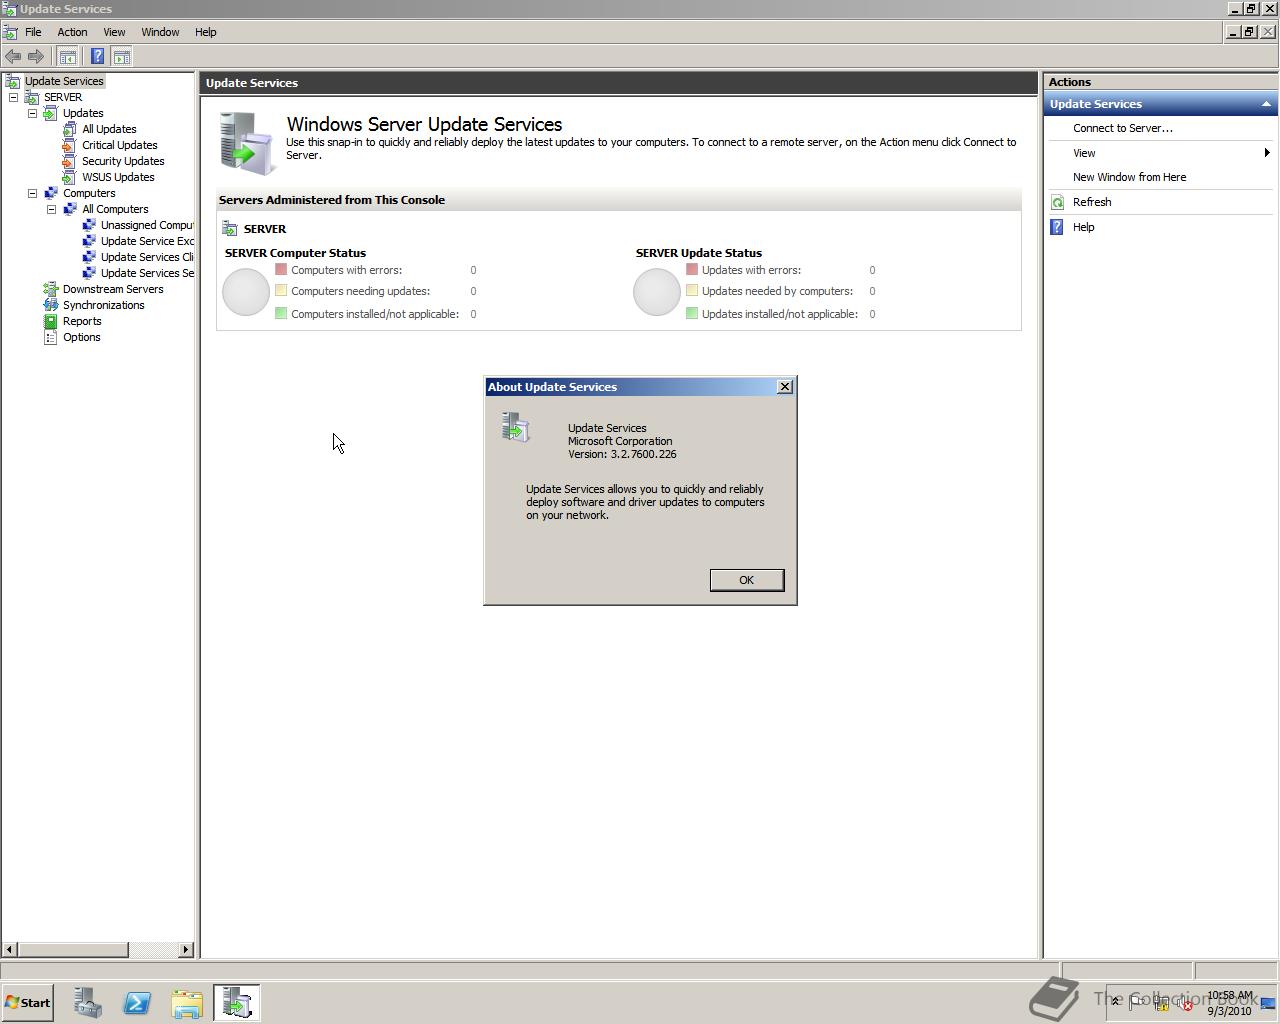This screenshot has width=1280, height=1024.
Task: Select the Unassigned Computers node icon
Action: (89, 225)
